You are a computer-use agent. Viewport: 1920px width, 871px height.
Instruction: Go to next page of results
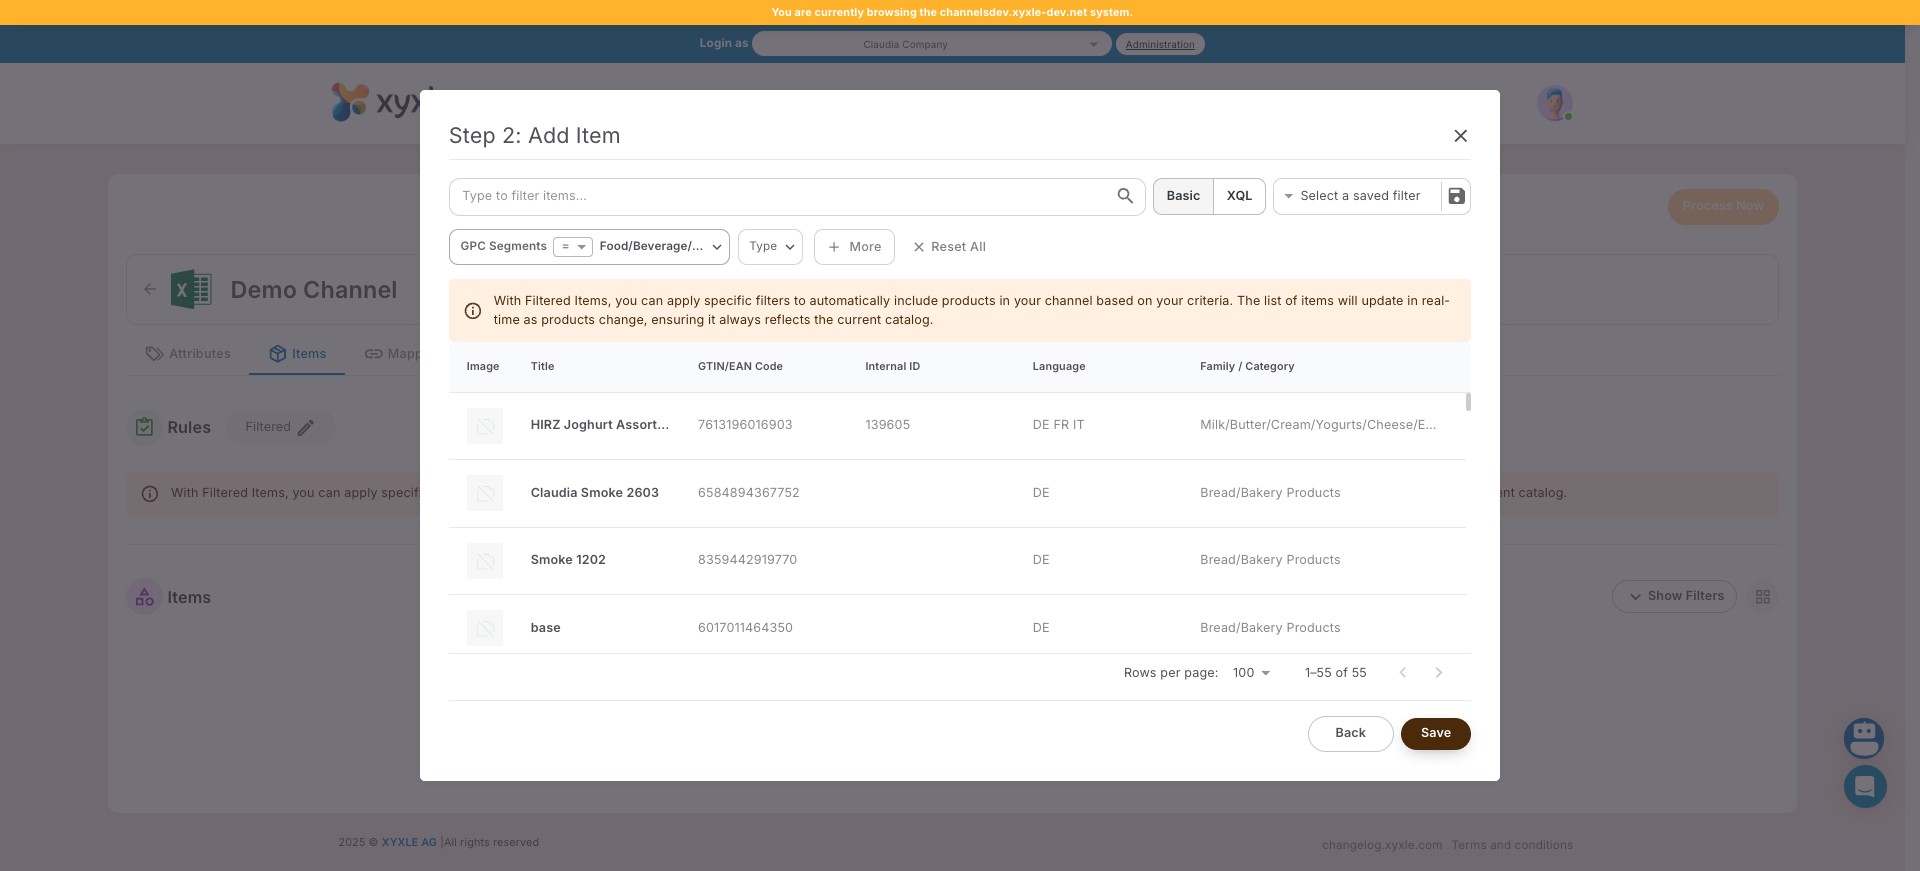pos(1438,673)
